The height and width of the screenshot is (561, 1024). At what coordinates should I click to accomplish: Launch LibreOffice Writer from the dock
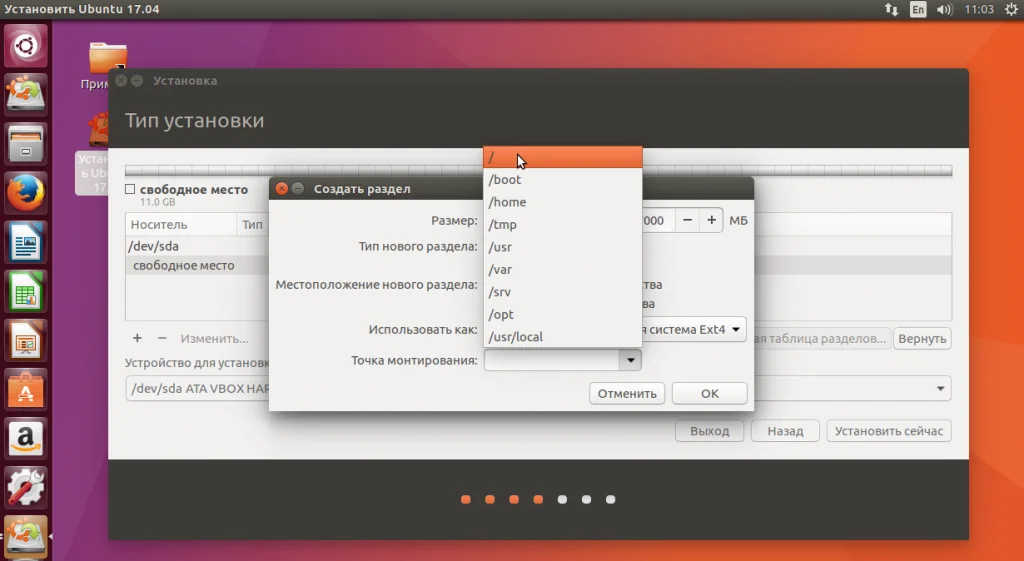[x=25, y=242]
